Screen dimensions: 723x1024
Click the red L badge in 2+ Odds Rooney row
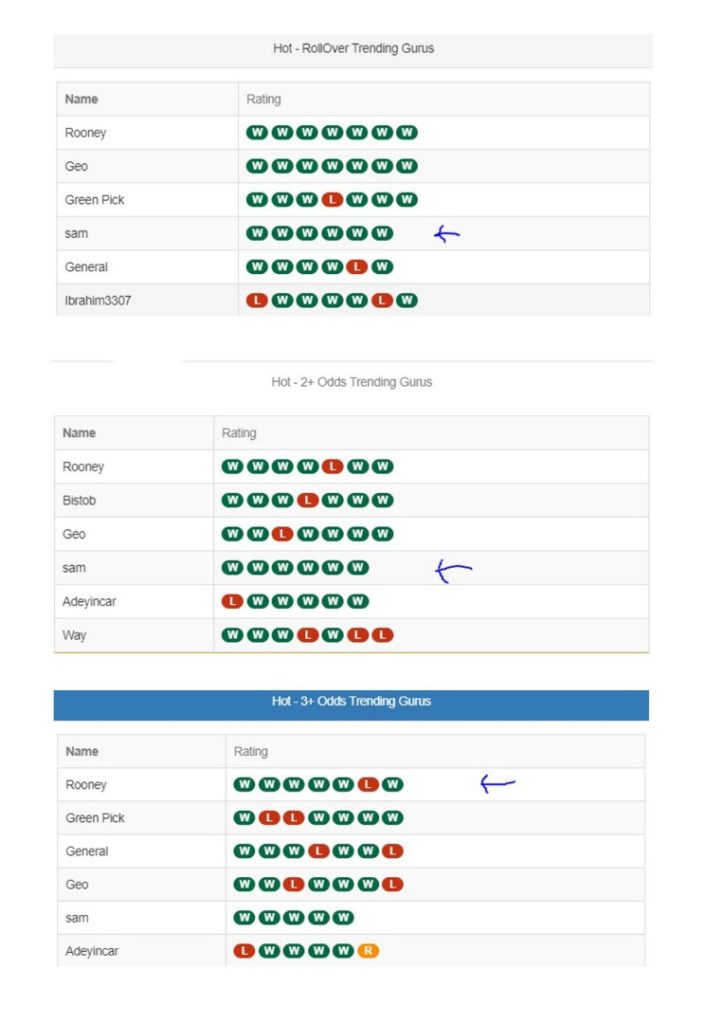(332, 467)
